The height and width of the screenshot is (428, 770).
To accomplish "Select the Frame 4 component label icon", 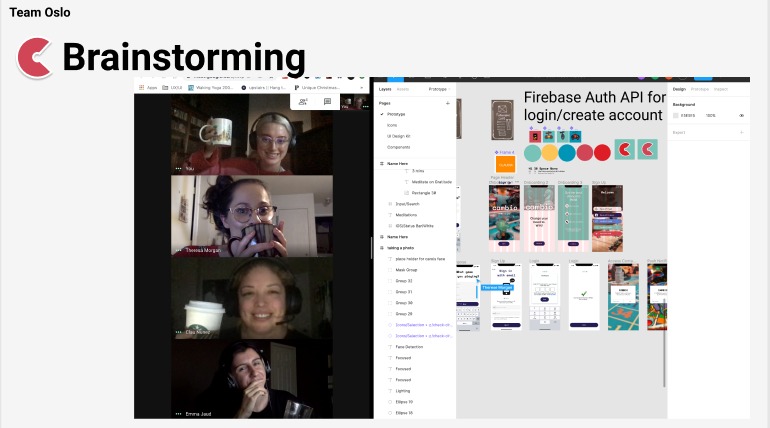I will (x=496, y=152).
